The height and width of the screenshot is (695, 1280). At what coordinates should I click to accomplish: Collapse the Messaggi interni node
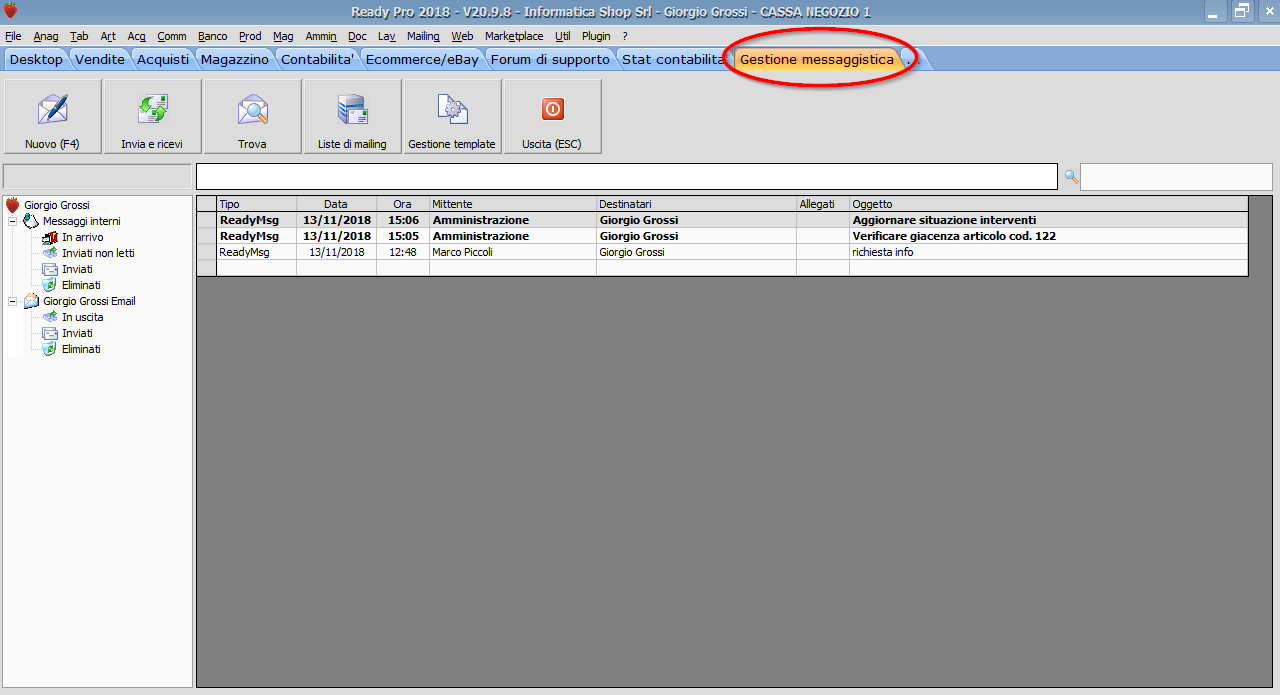[12, 221]
